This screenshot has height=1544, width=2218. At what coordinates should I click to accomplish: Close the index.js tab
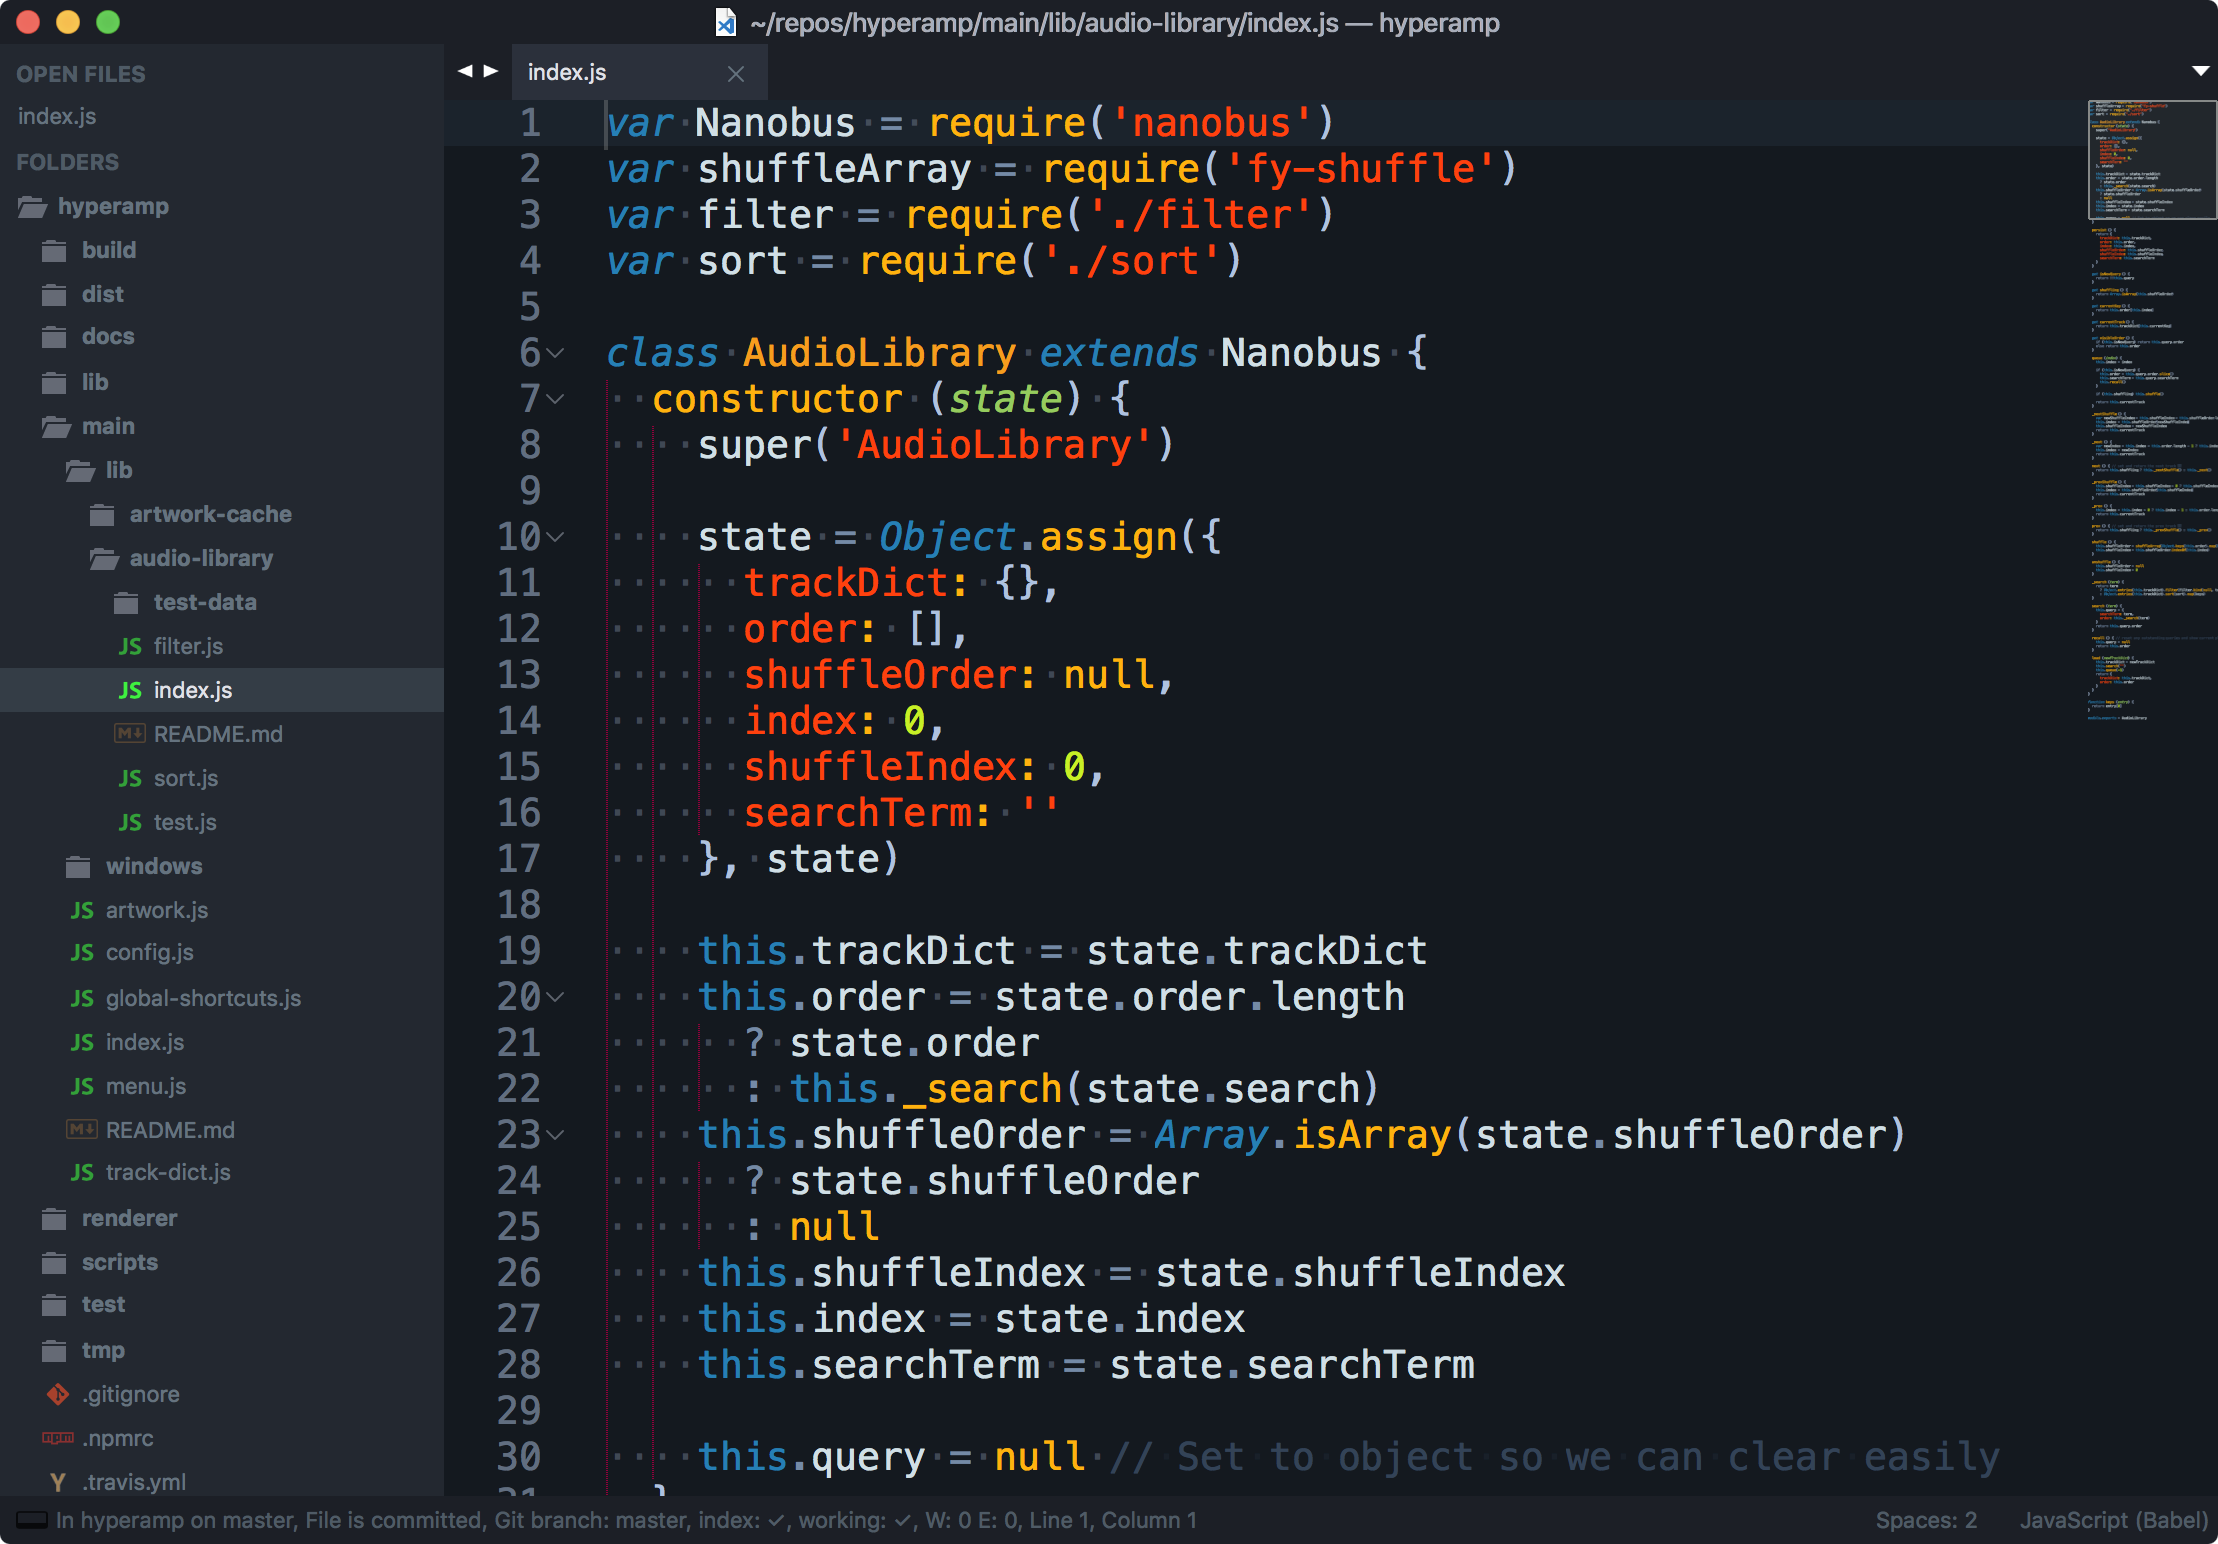tap(737, 73)
